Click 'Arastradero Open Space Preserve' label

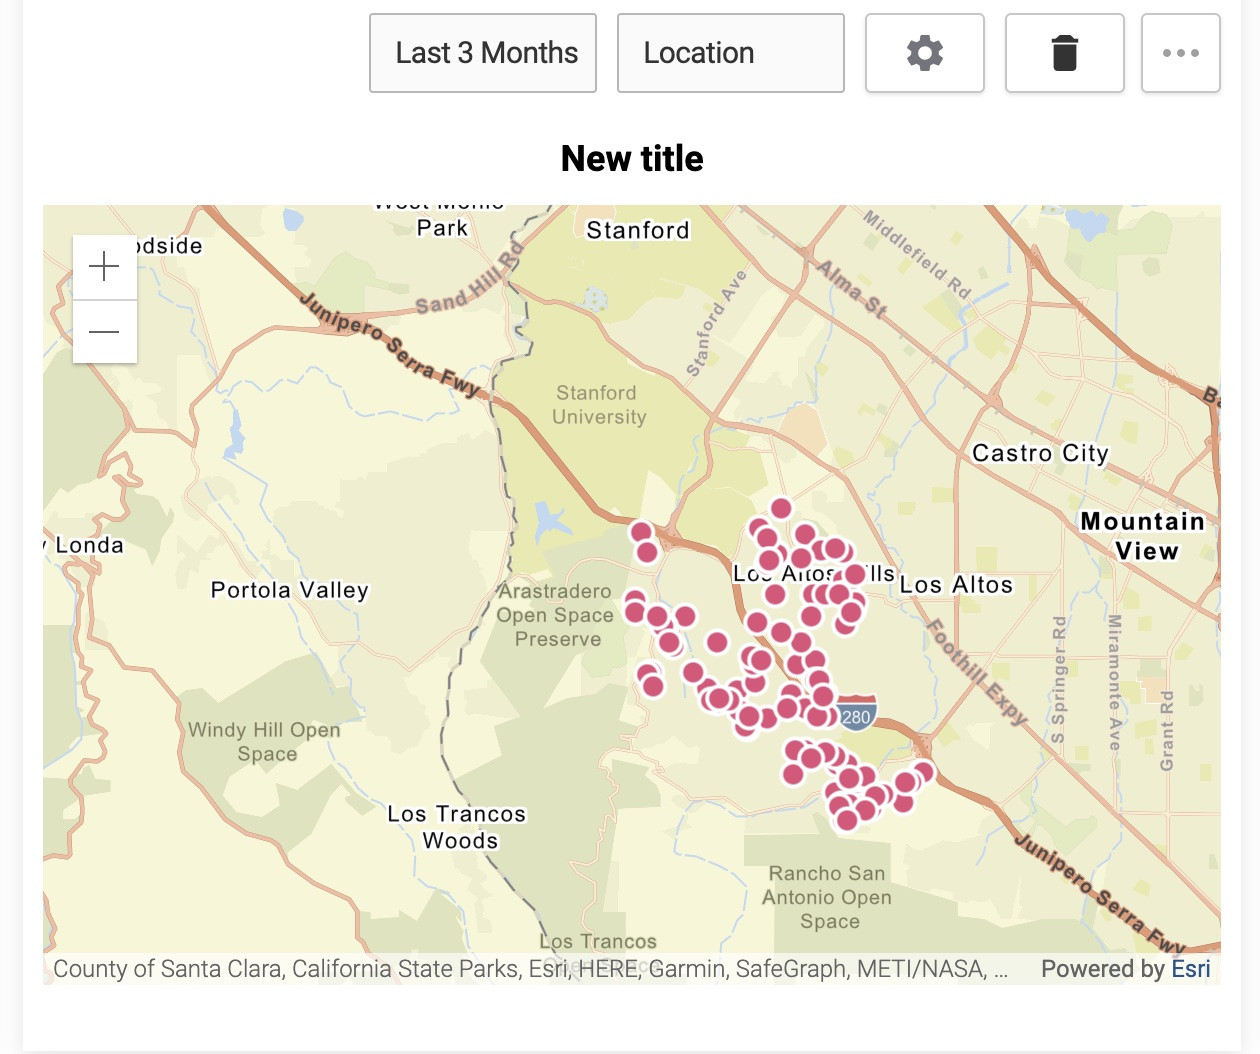pos(556,615)
